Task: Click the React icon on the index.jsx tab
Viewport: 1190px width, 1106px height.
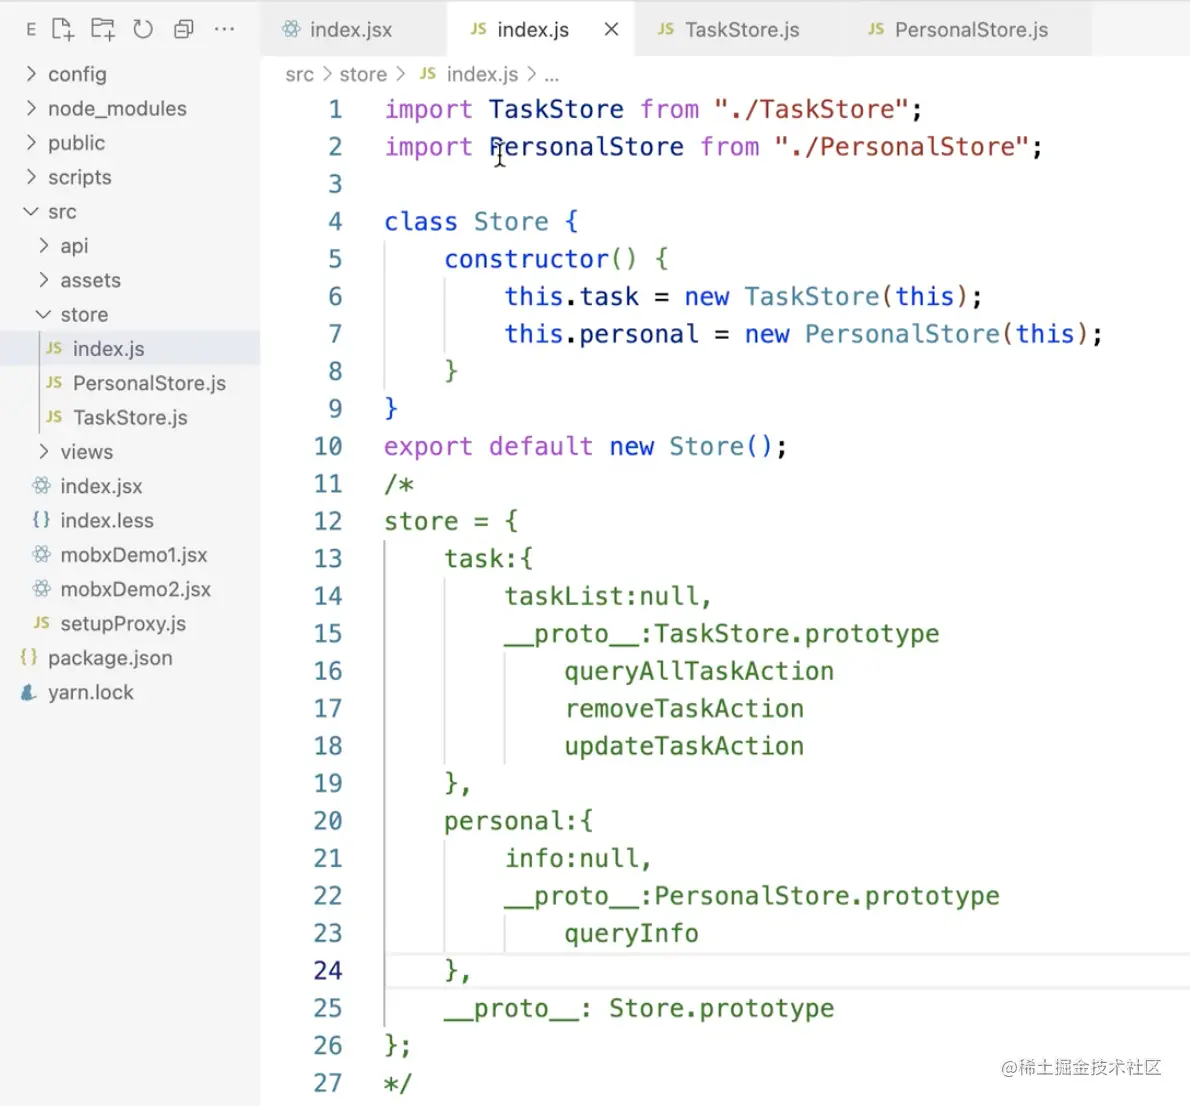Action: 291,29
